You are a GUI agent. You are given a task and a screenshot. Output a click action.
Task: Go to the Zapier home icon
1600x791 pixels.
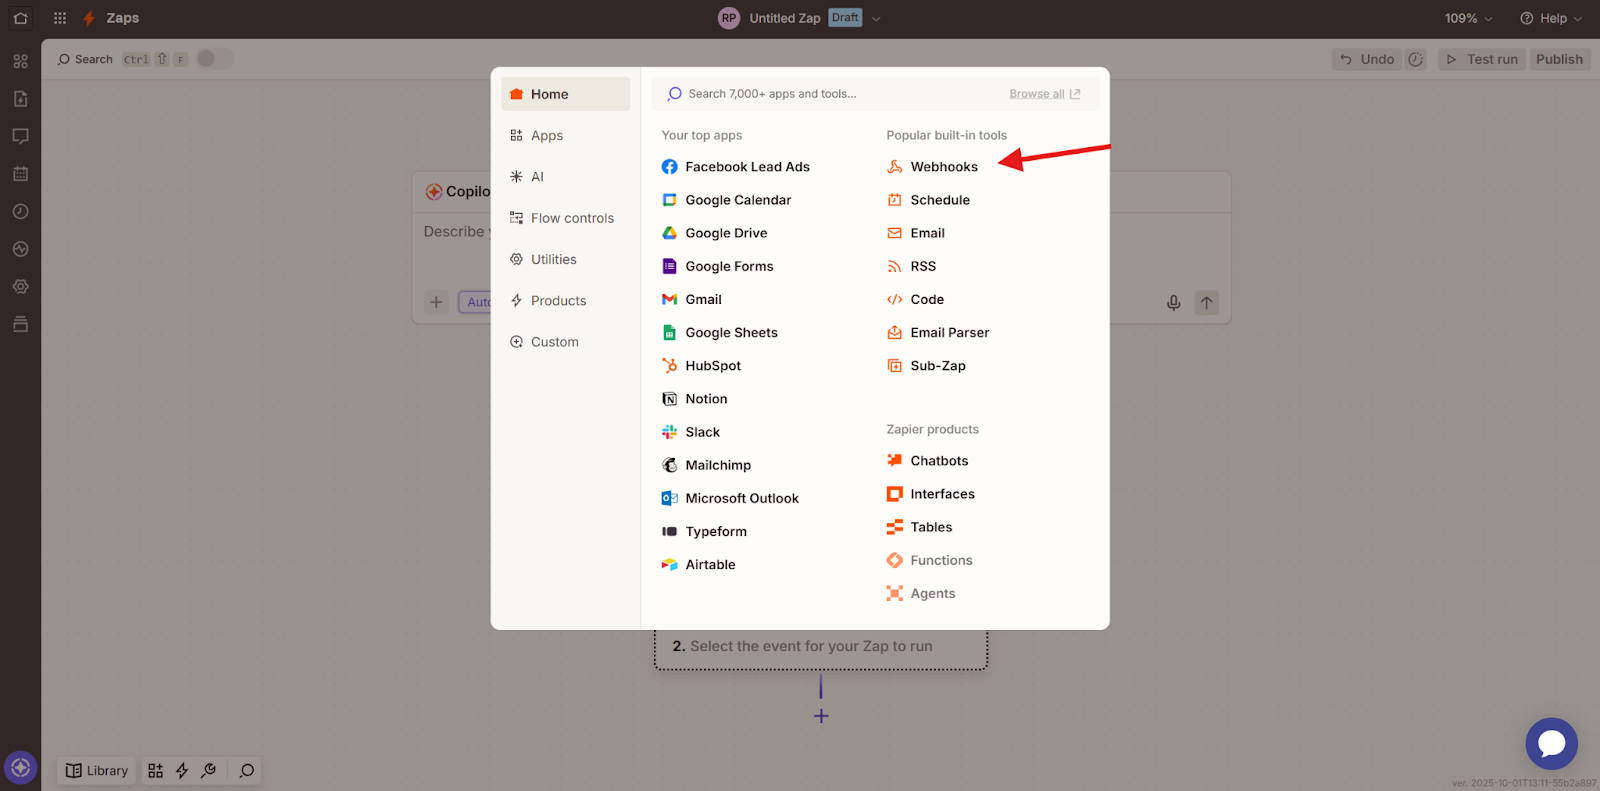point(20,18)
